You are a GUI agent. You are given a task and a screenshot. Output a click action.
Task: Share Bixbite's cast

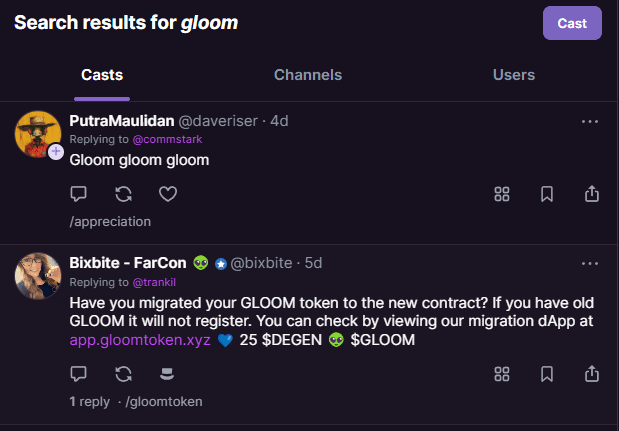pyautogui.click(x=592, y=374)
